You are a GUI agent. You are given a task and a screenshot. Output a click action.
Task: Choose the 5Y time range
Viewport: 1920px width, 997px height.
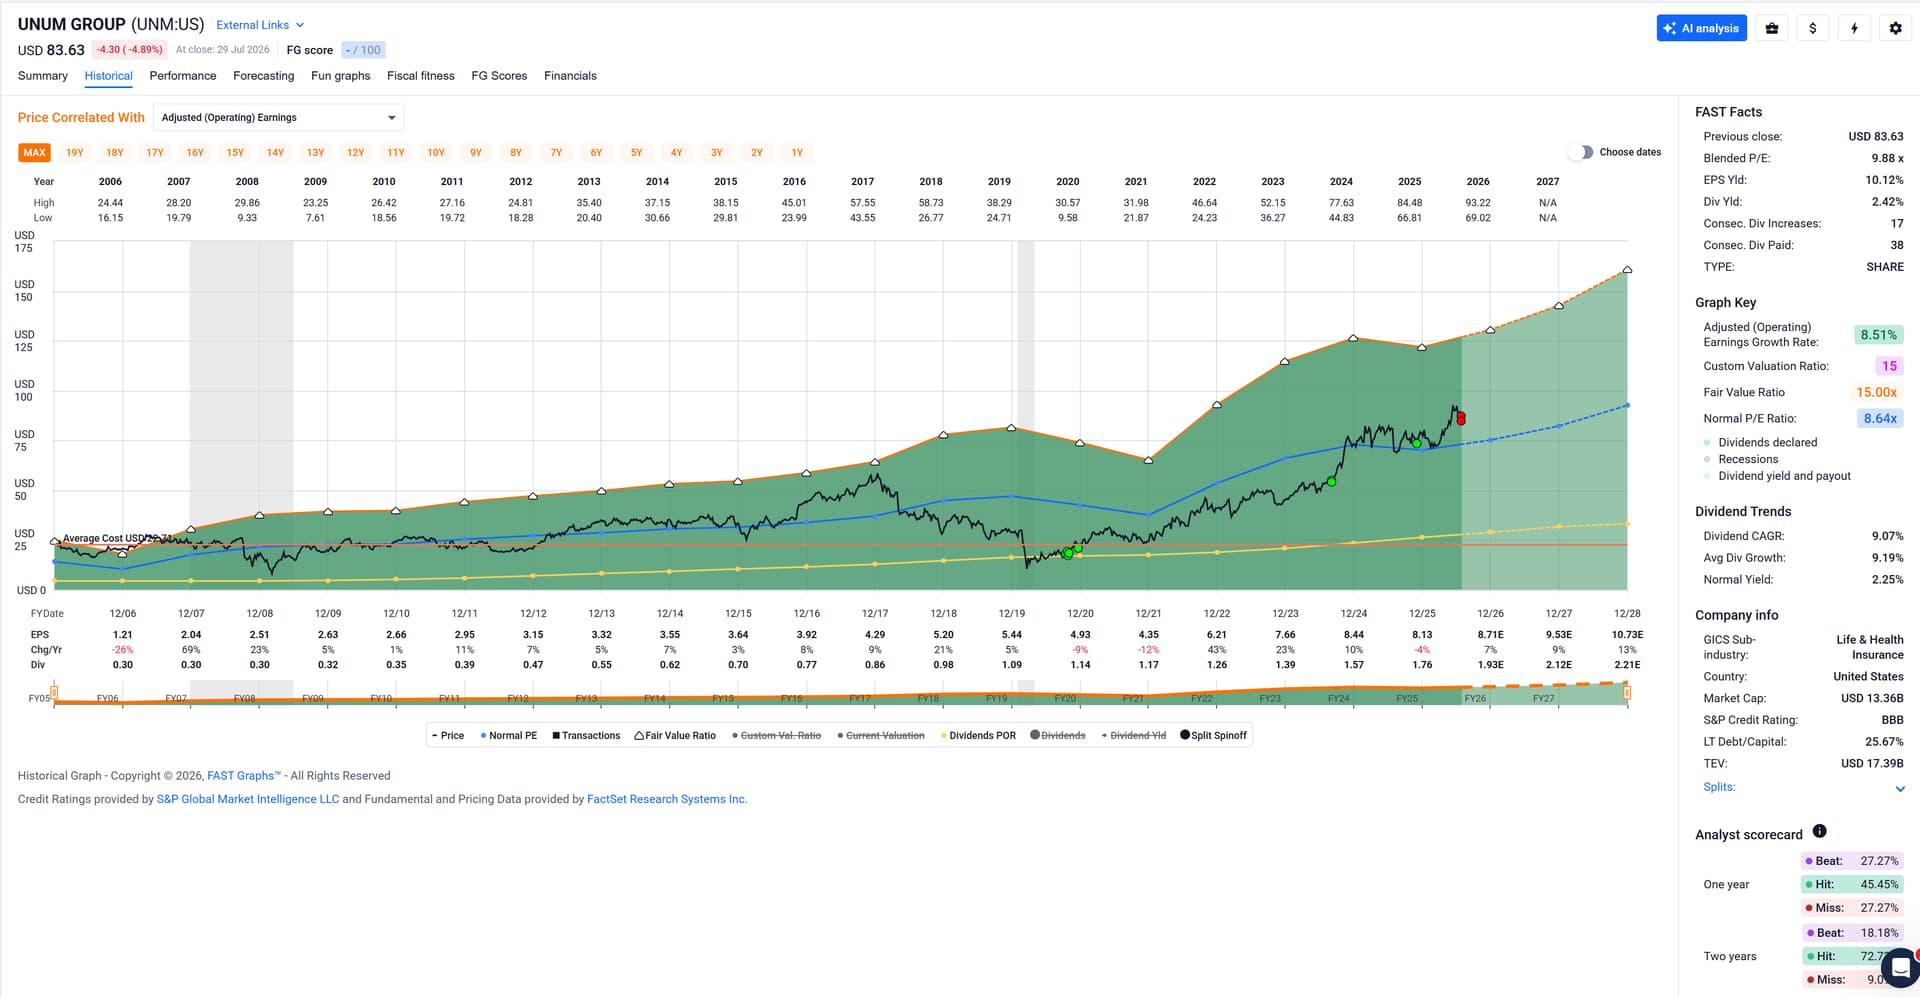coord(636,153)
